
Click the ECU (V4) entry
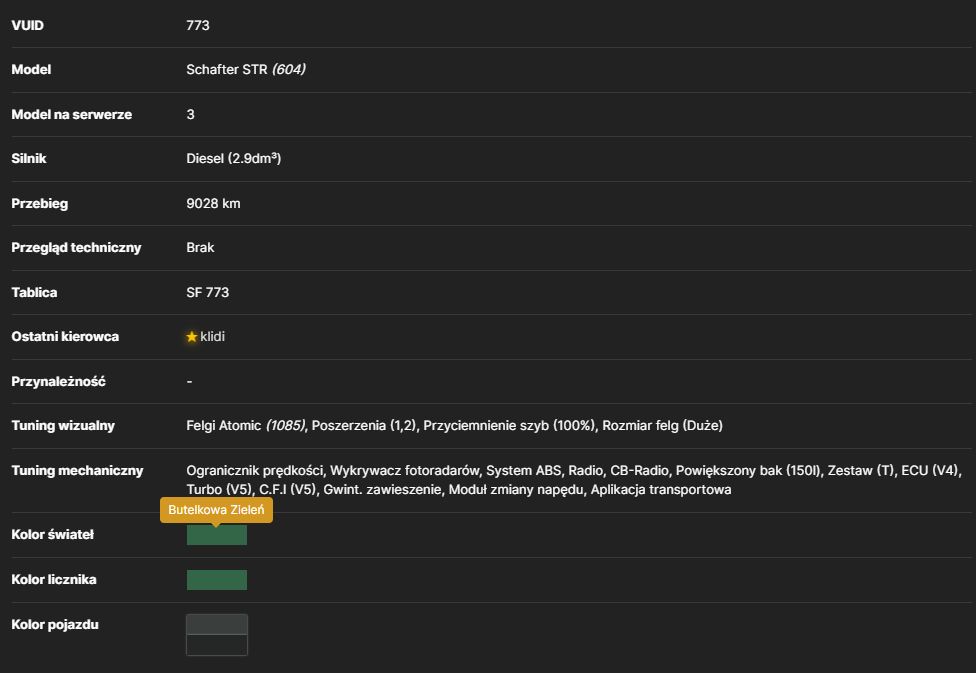pos(930,471)
